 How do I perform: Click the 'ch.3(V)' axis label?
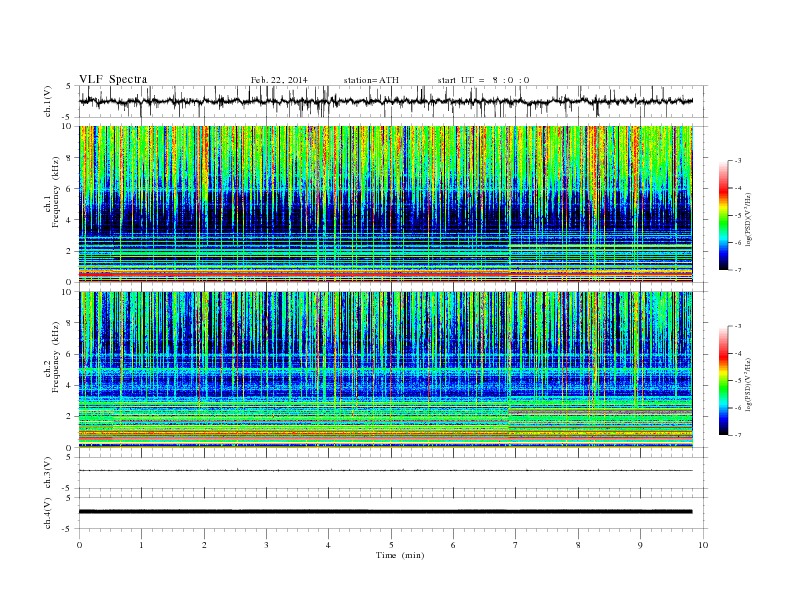(48, 473)
